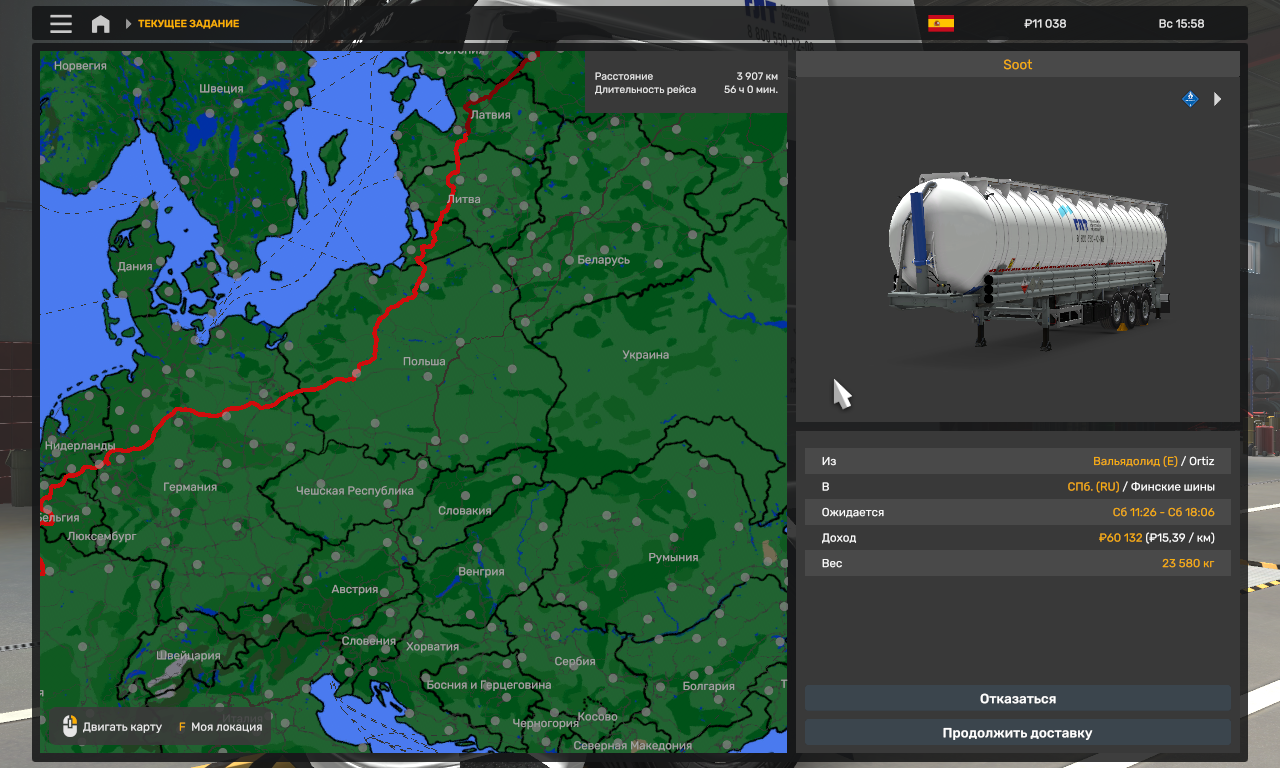Click the 56 ч 0 мин. duration value
Viewport: 1280px width, 768px height.
[751, 89]
